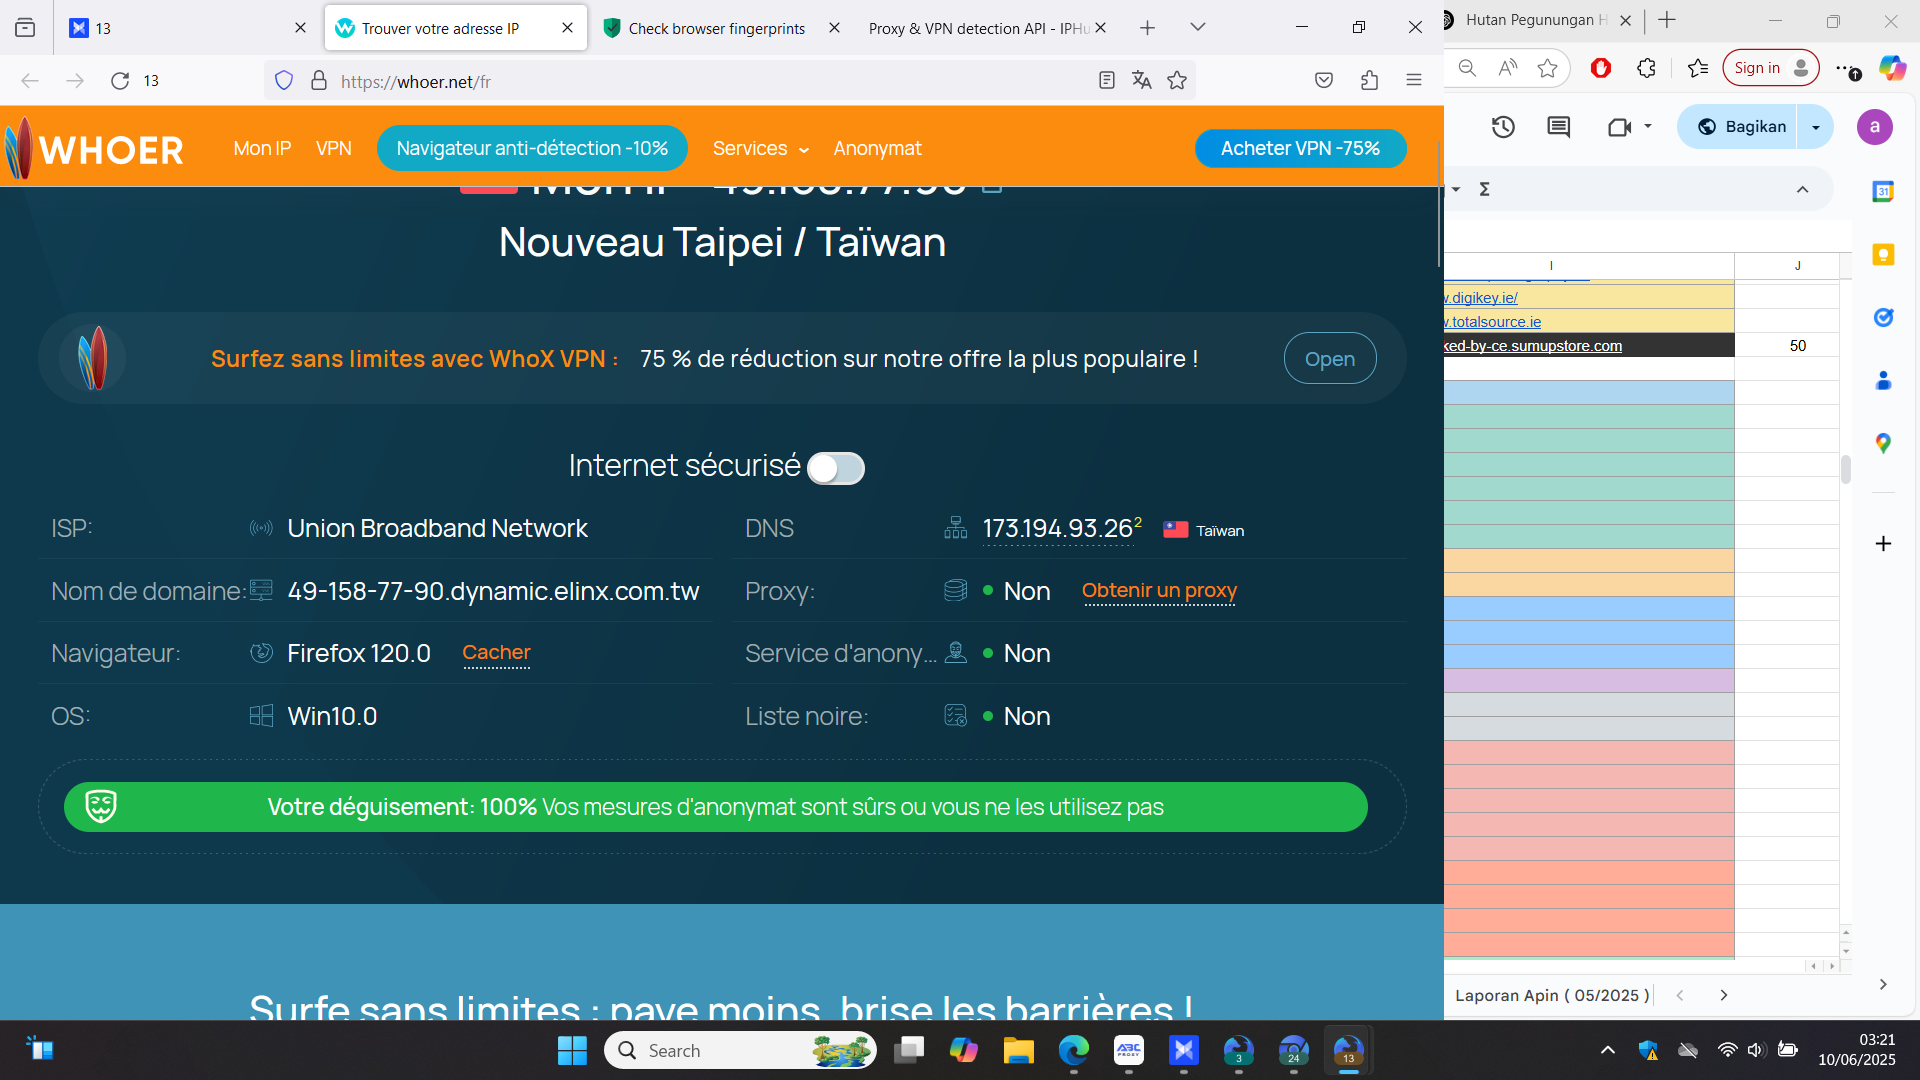1920x1080 pixels.
Task: Open the comments icon in Sheets
Action: (1558, 127)
